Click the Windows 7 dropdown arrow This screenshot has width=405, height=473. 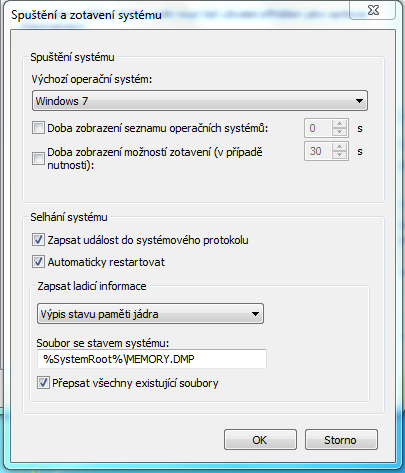click(x=359, y=101)
